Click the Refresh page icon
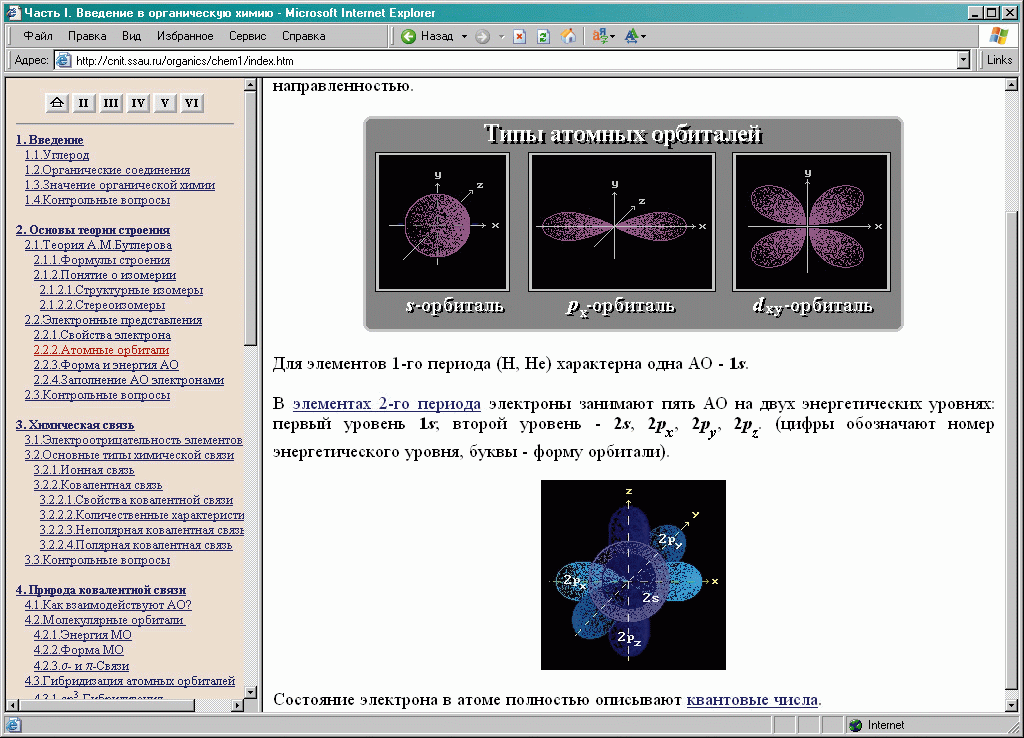The height and width of the screenshot is (738, 1024). pyautogui.click(x=543, y=36)
